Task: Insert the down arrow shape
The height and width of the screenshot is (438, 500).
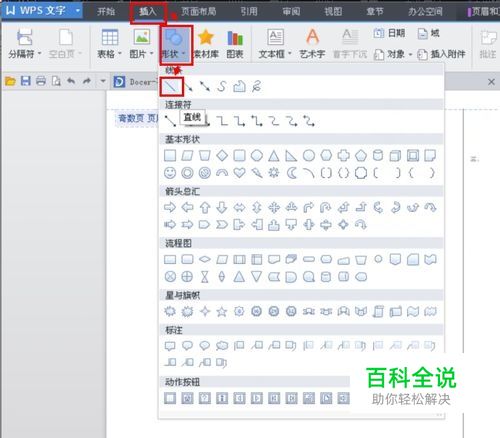Action: point(222,208)
